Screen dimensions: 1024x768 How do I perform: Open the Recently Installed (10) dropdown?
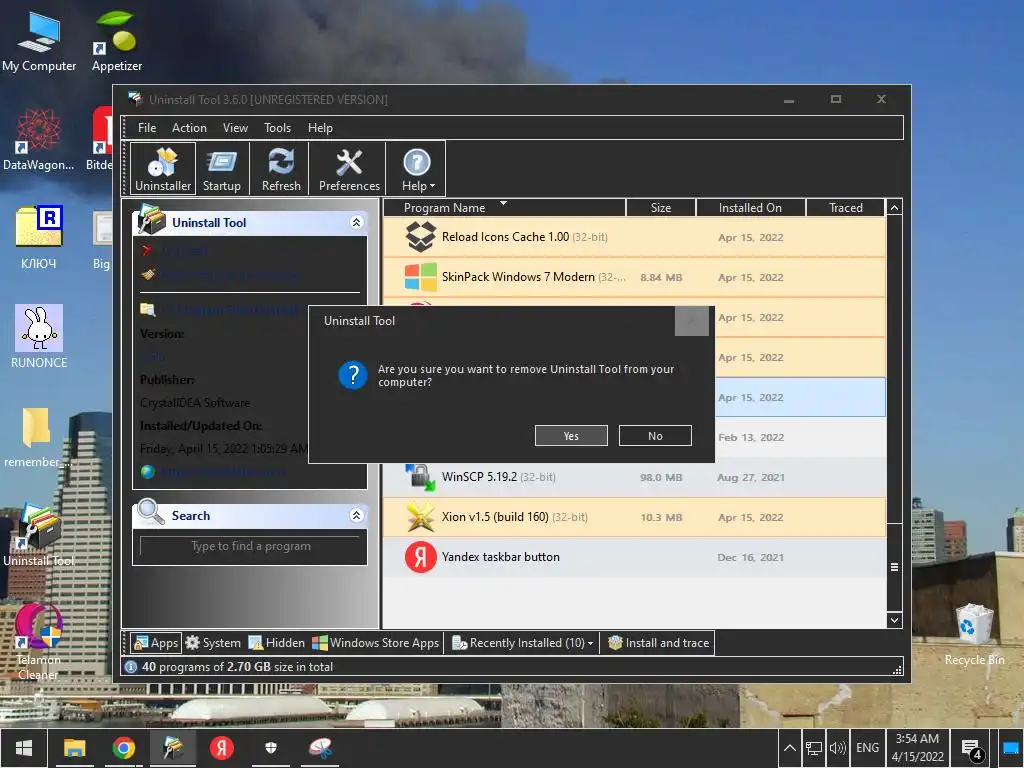coord(522,643)
